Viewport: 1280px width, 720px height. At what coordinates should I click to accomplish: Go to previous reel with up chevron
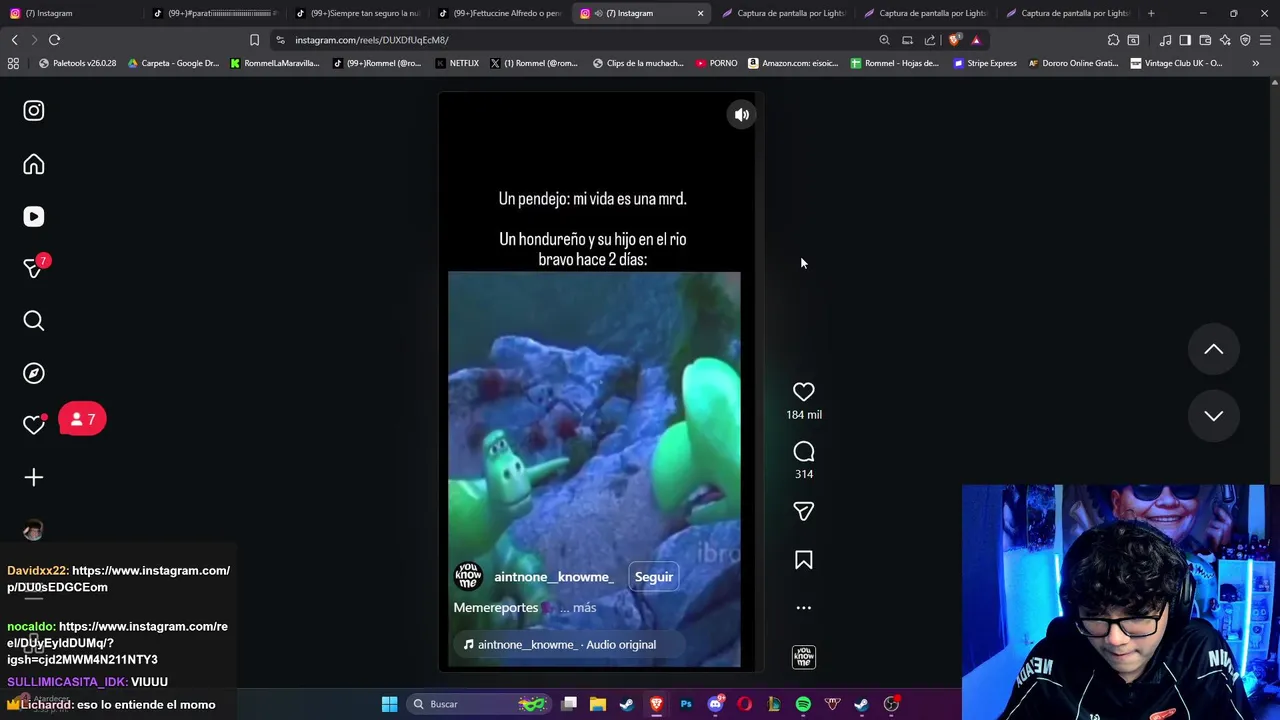tap(1213, 349)
